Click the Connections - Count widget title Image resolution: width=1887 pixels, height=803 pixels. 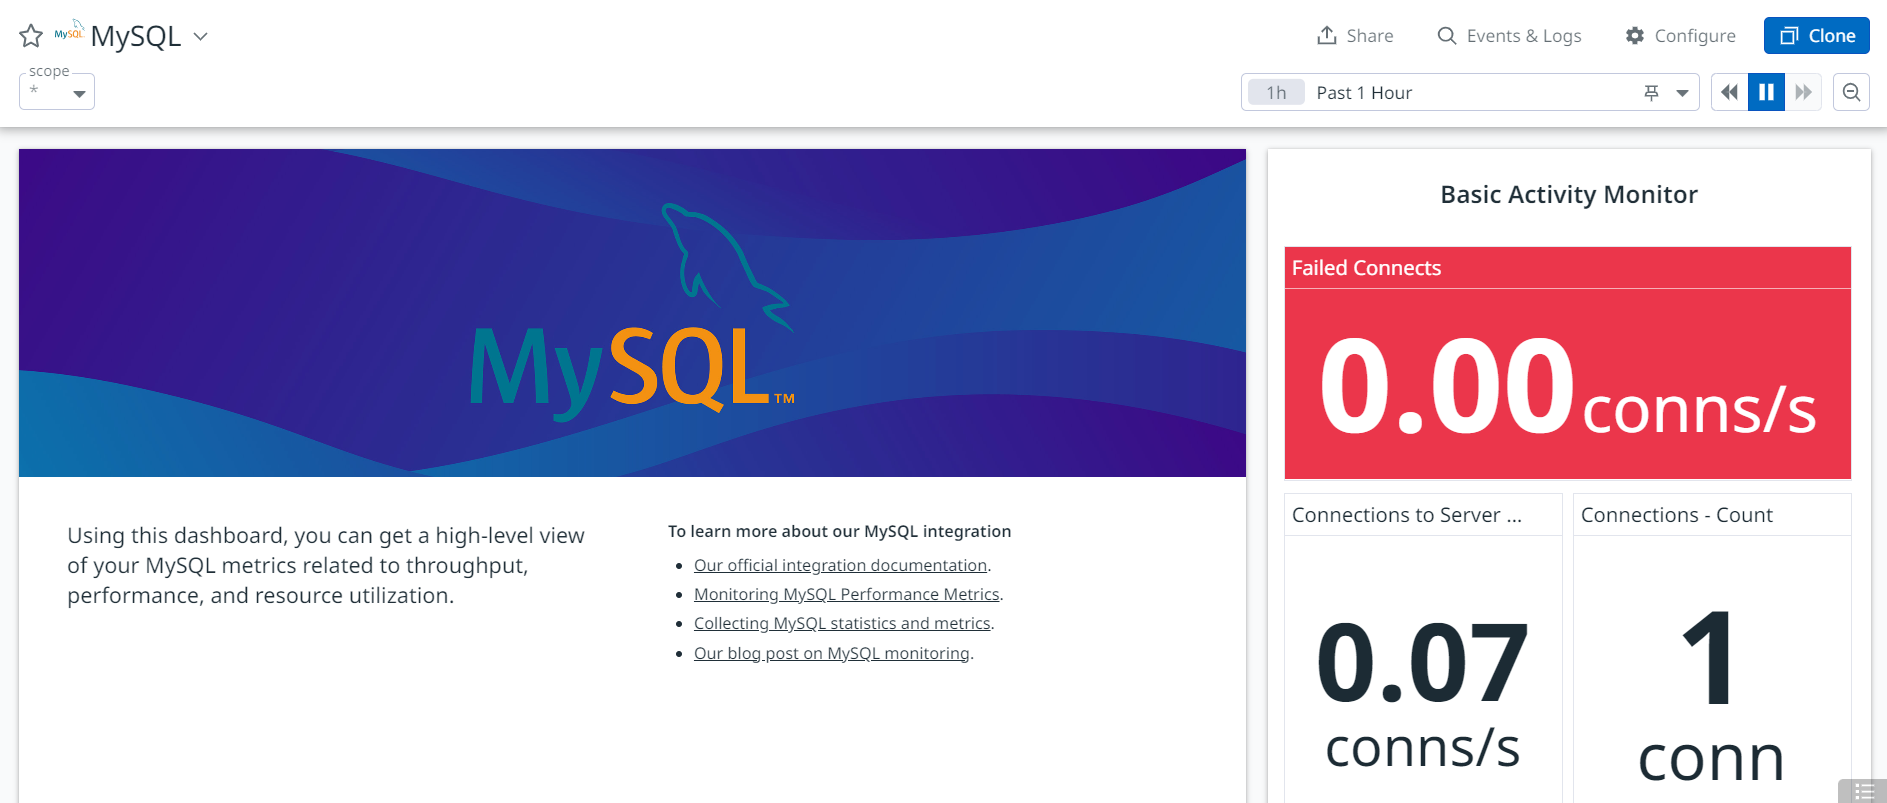(x=1676, y=515)
